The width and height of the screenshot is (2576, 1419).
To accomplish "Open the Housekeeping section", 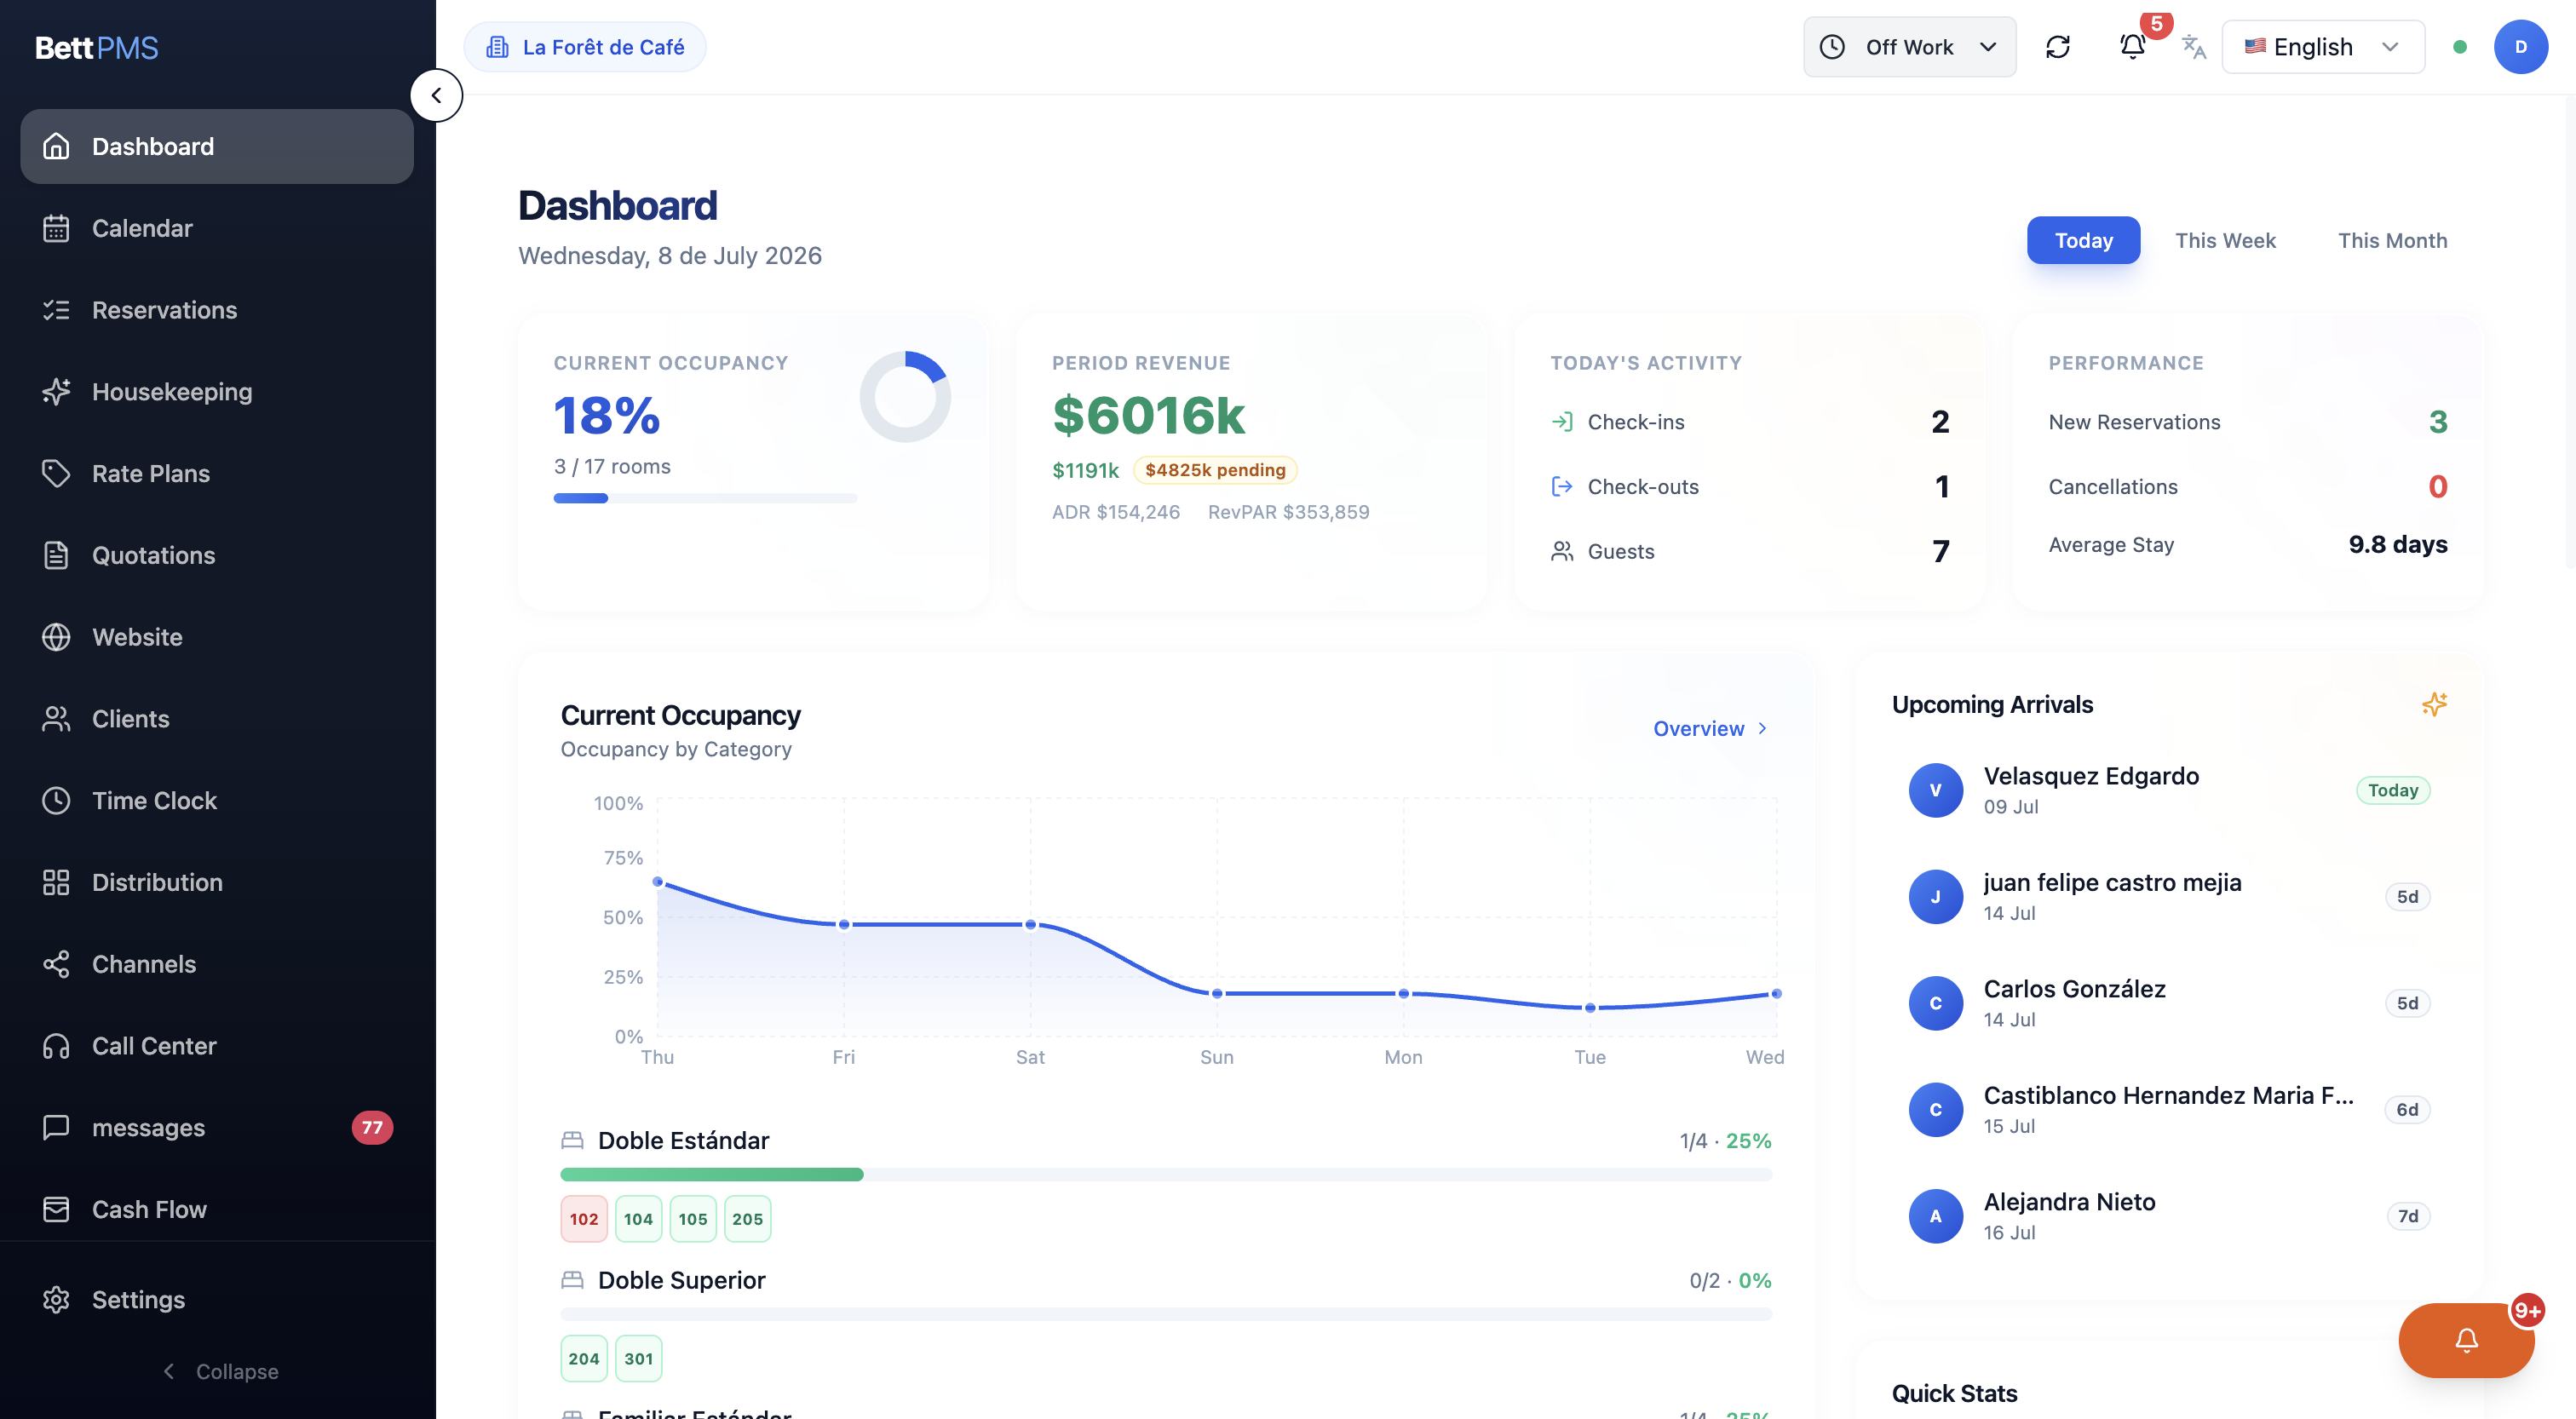I will [x=217, y=392].
